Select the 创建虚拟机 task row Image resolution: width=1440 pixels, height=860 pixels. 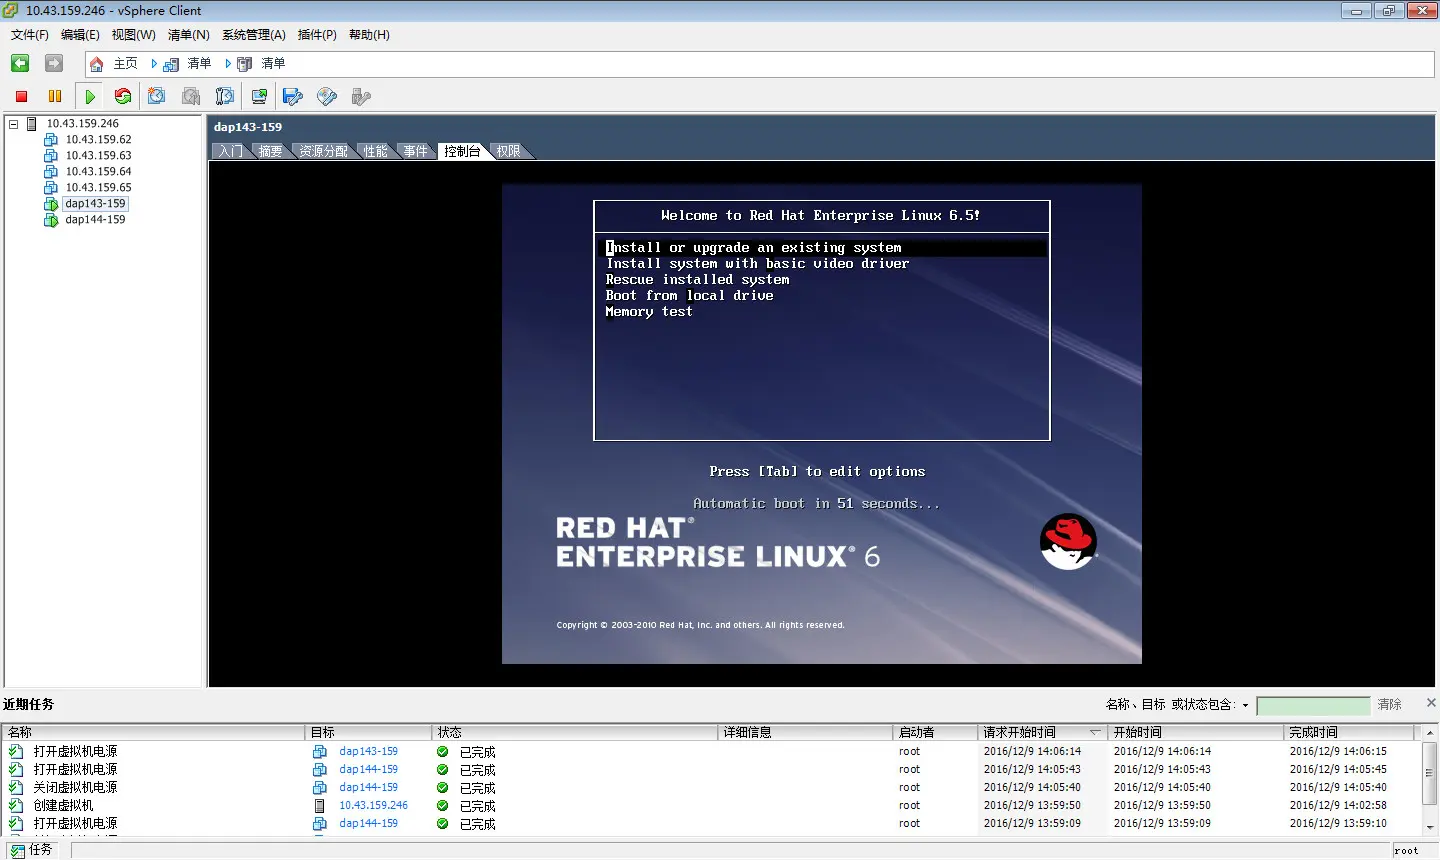click(710, 806)
